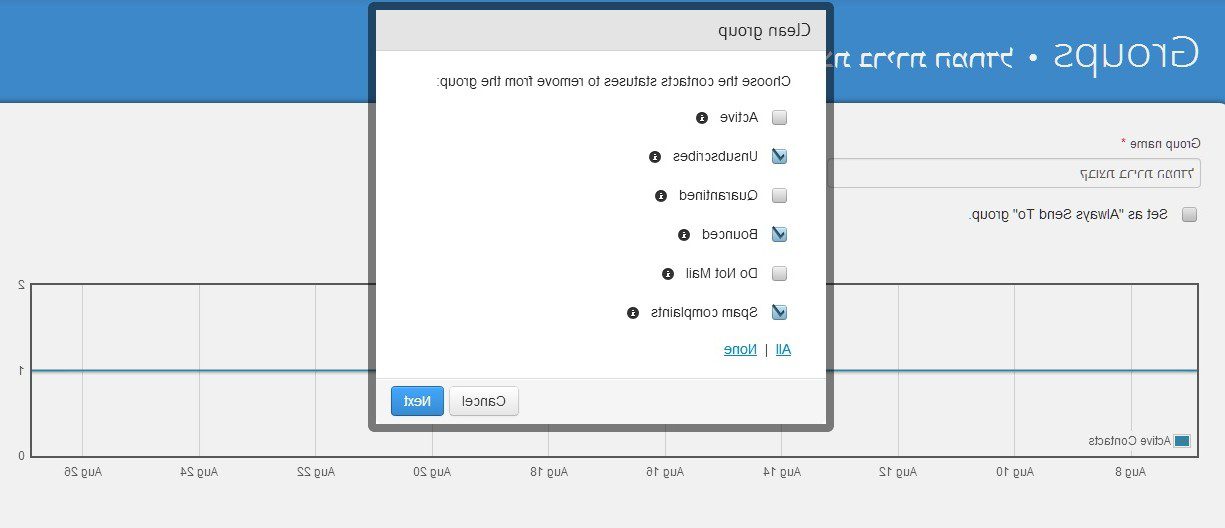
Task: Click the info icon next to Active
Action: tap(702, 117)
